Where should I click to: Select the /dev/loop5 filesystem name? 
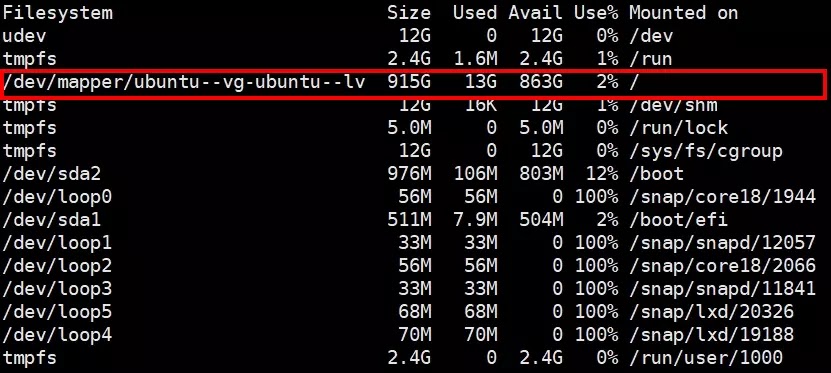(x=58, y=312)
